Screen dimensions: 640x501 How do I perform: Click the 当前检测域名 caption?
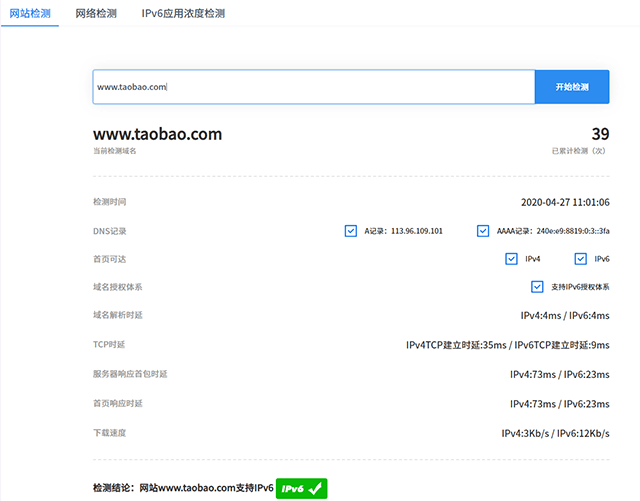pyautogui.click(x=115, y=151)
